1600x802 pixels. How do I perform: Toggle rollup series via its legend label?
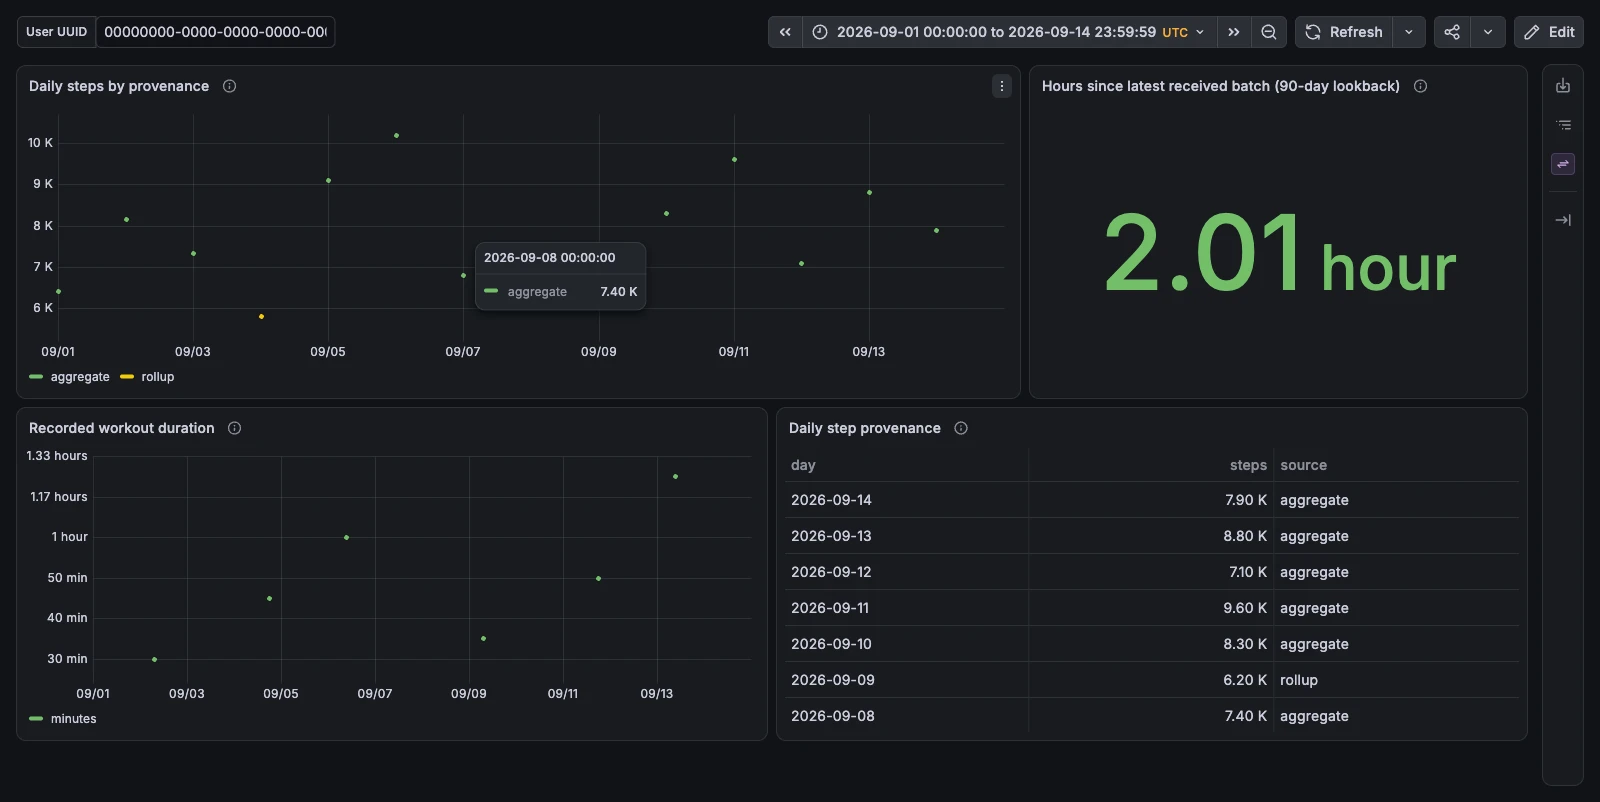158,377
